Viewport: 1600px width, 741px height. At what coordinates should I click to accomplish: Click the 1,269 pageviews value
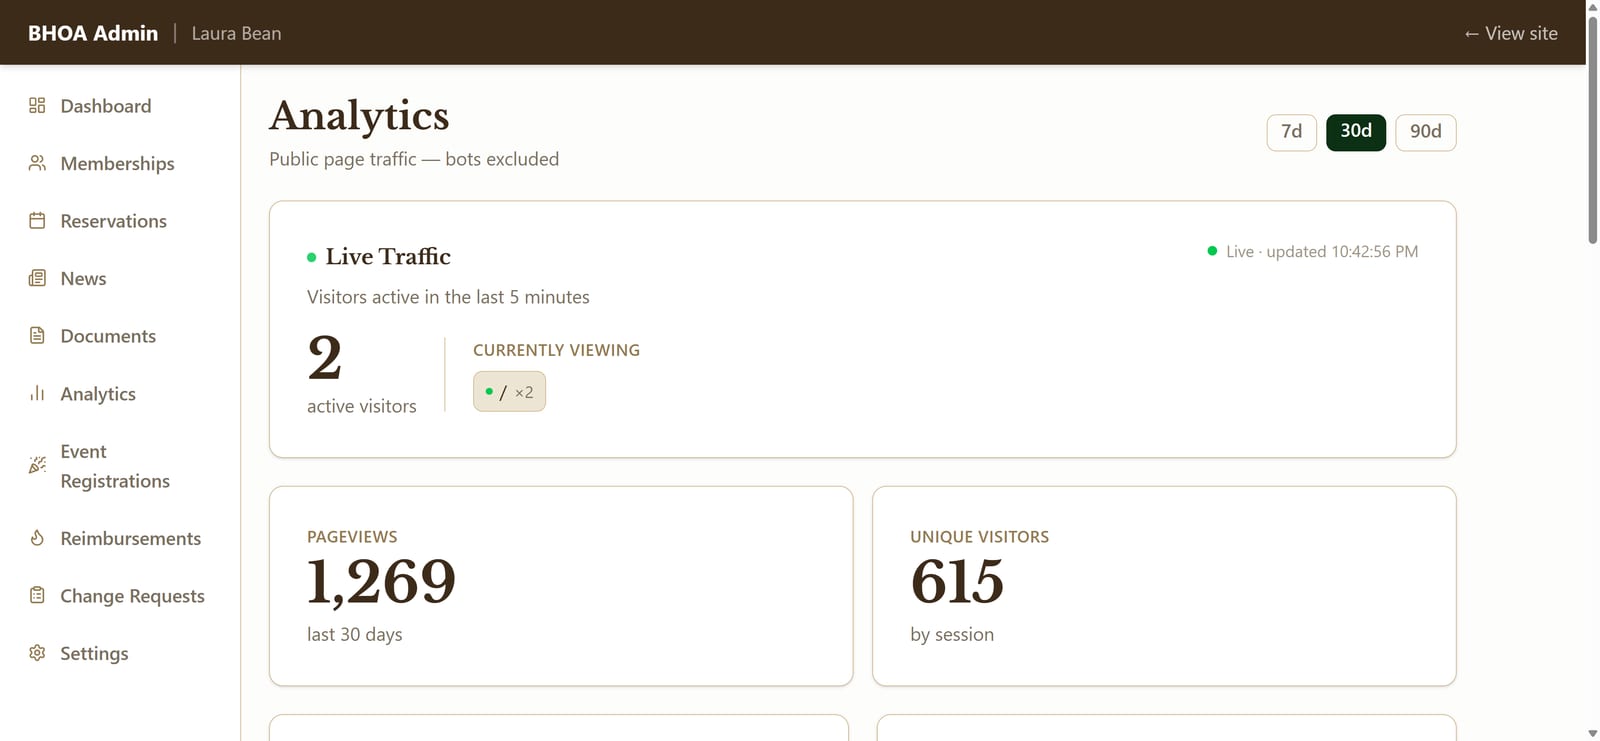click(x=381, y=581)
